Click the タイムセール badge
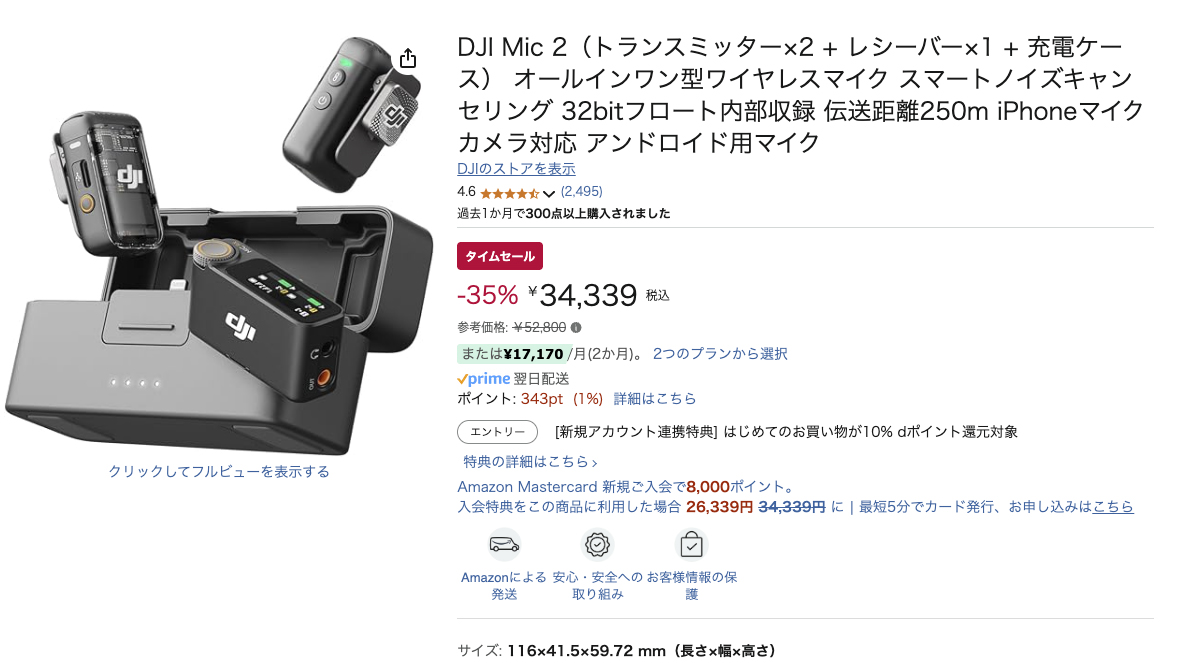Image resolution: width=1178 pixels, height=663 pixels. click(500, 256)
